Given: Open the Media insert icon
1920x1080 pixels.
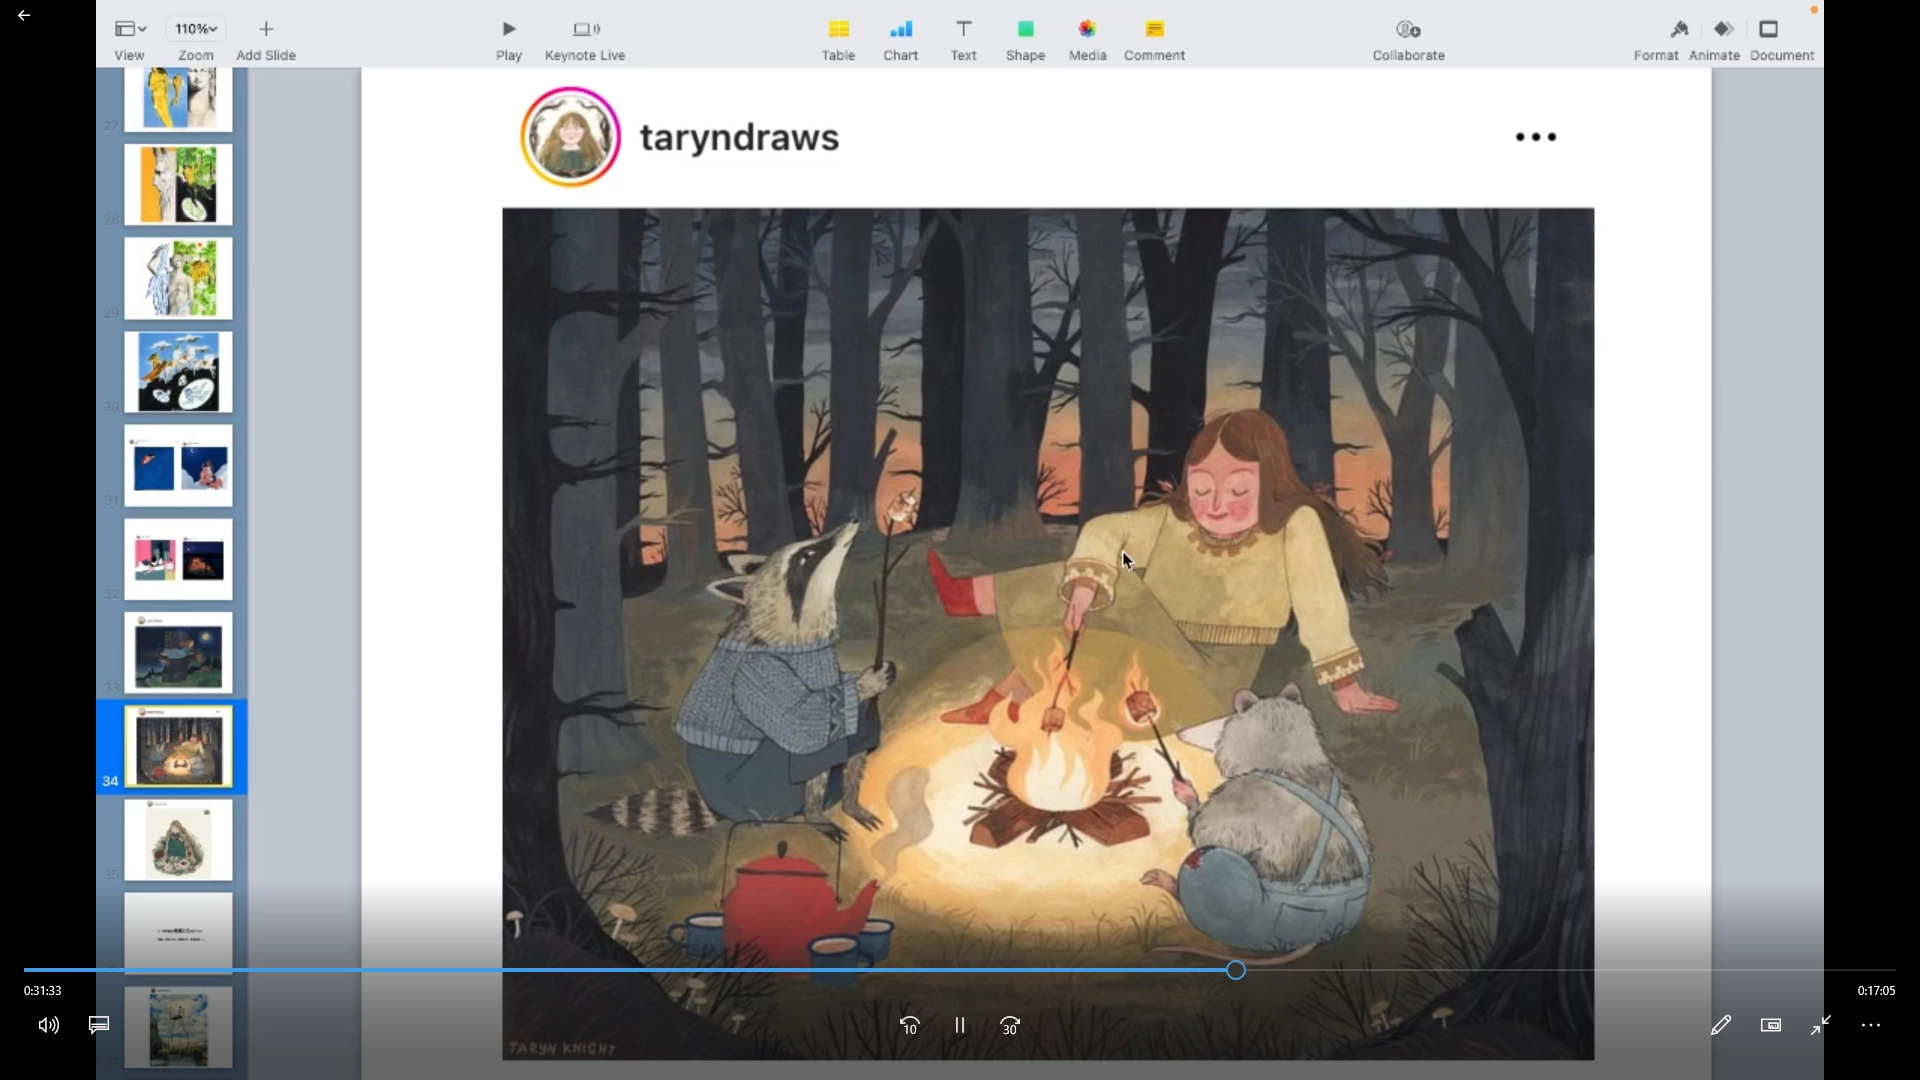Looking at the screenshot, I should [x=1087, y=30].
